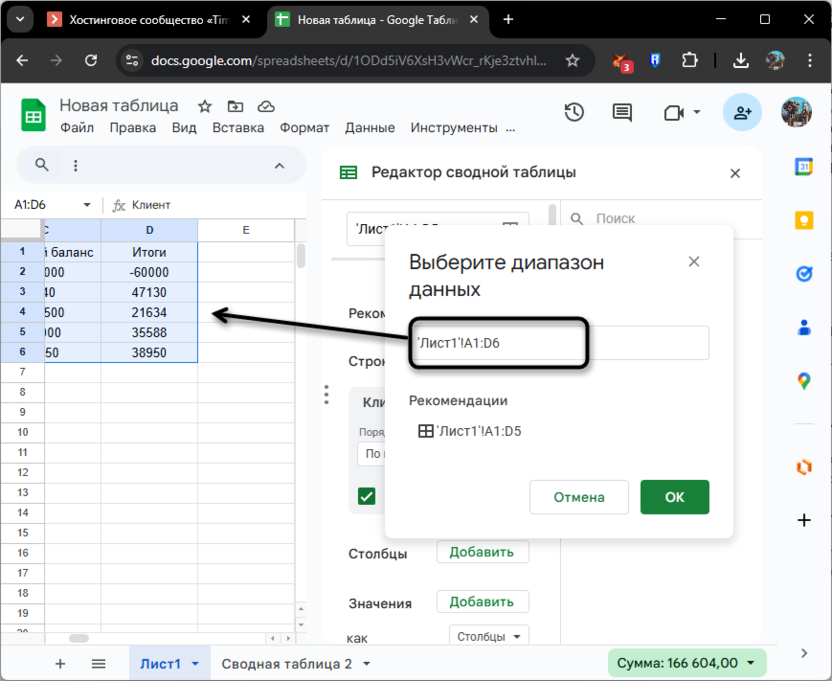Open the Столбцы dropdown next to как
This screenshot has height=681, width=832.
pyautogui.click(x=488, y=636)
